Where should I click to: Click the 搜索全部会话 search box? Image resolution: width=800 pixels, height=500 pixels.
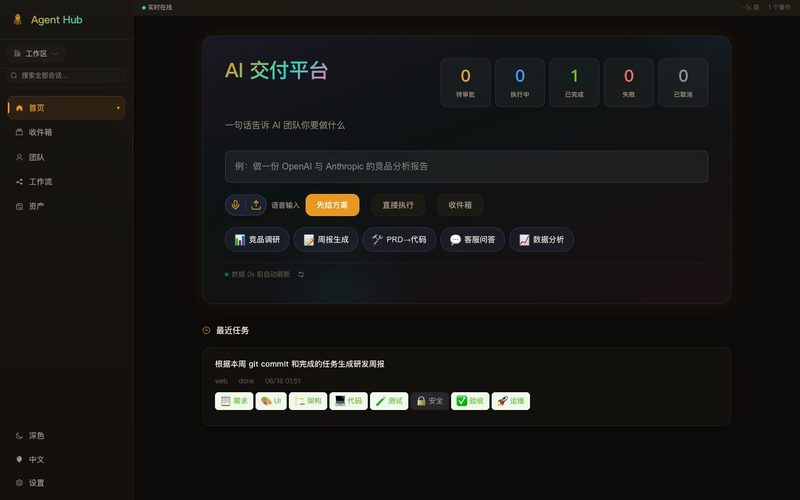pos(66,76)
